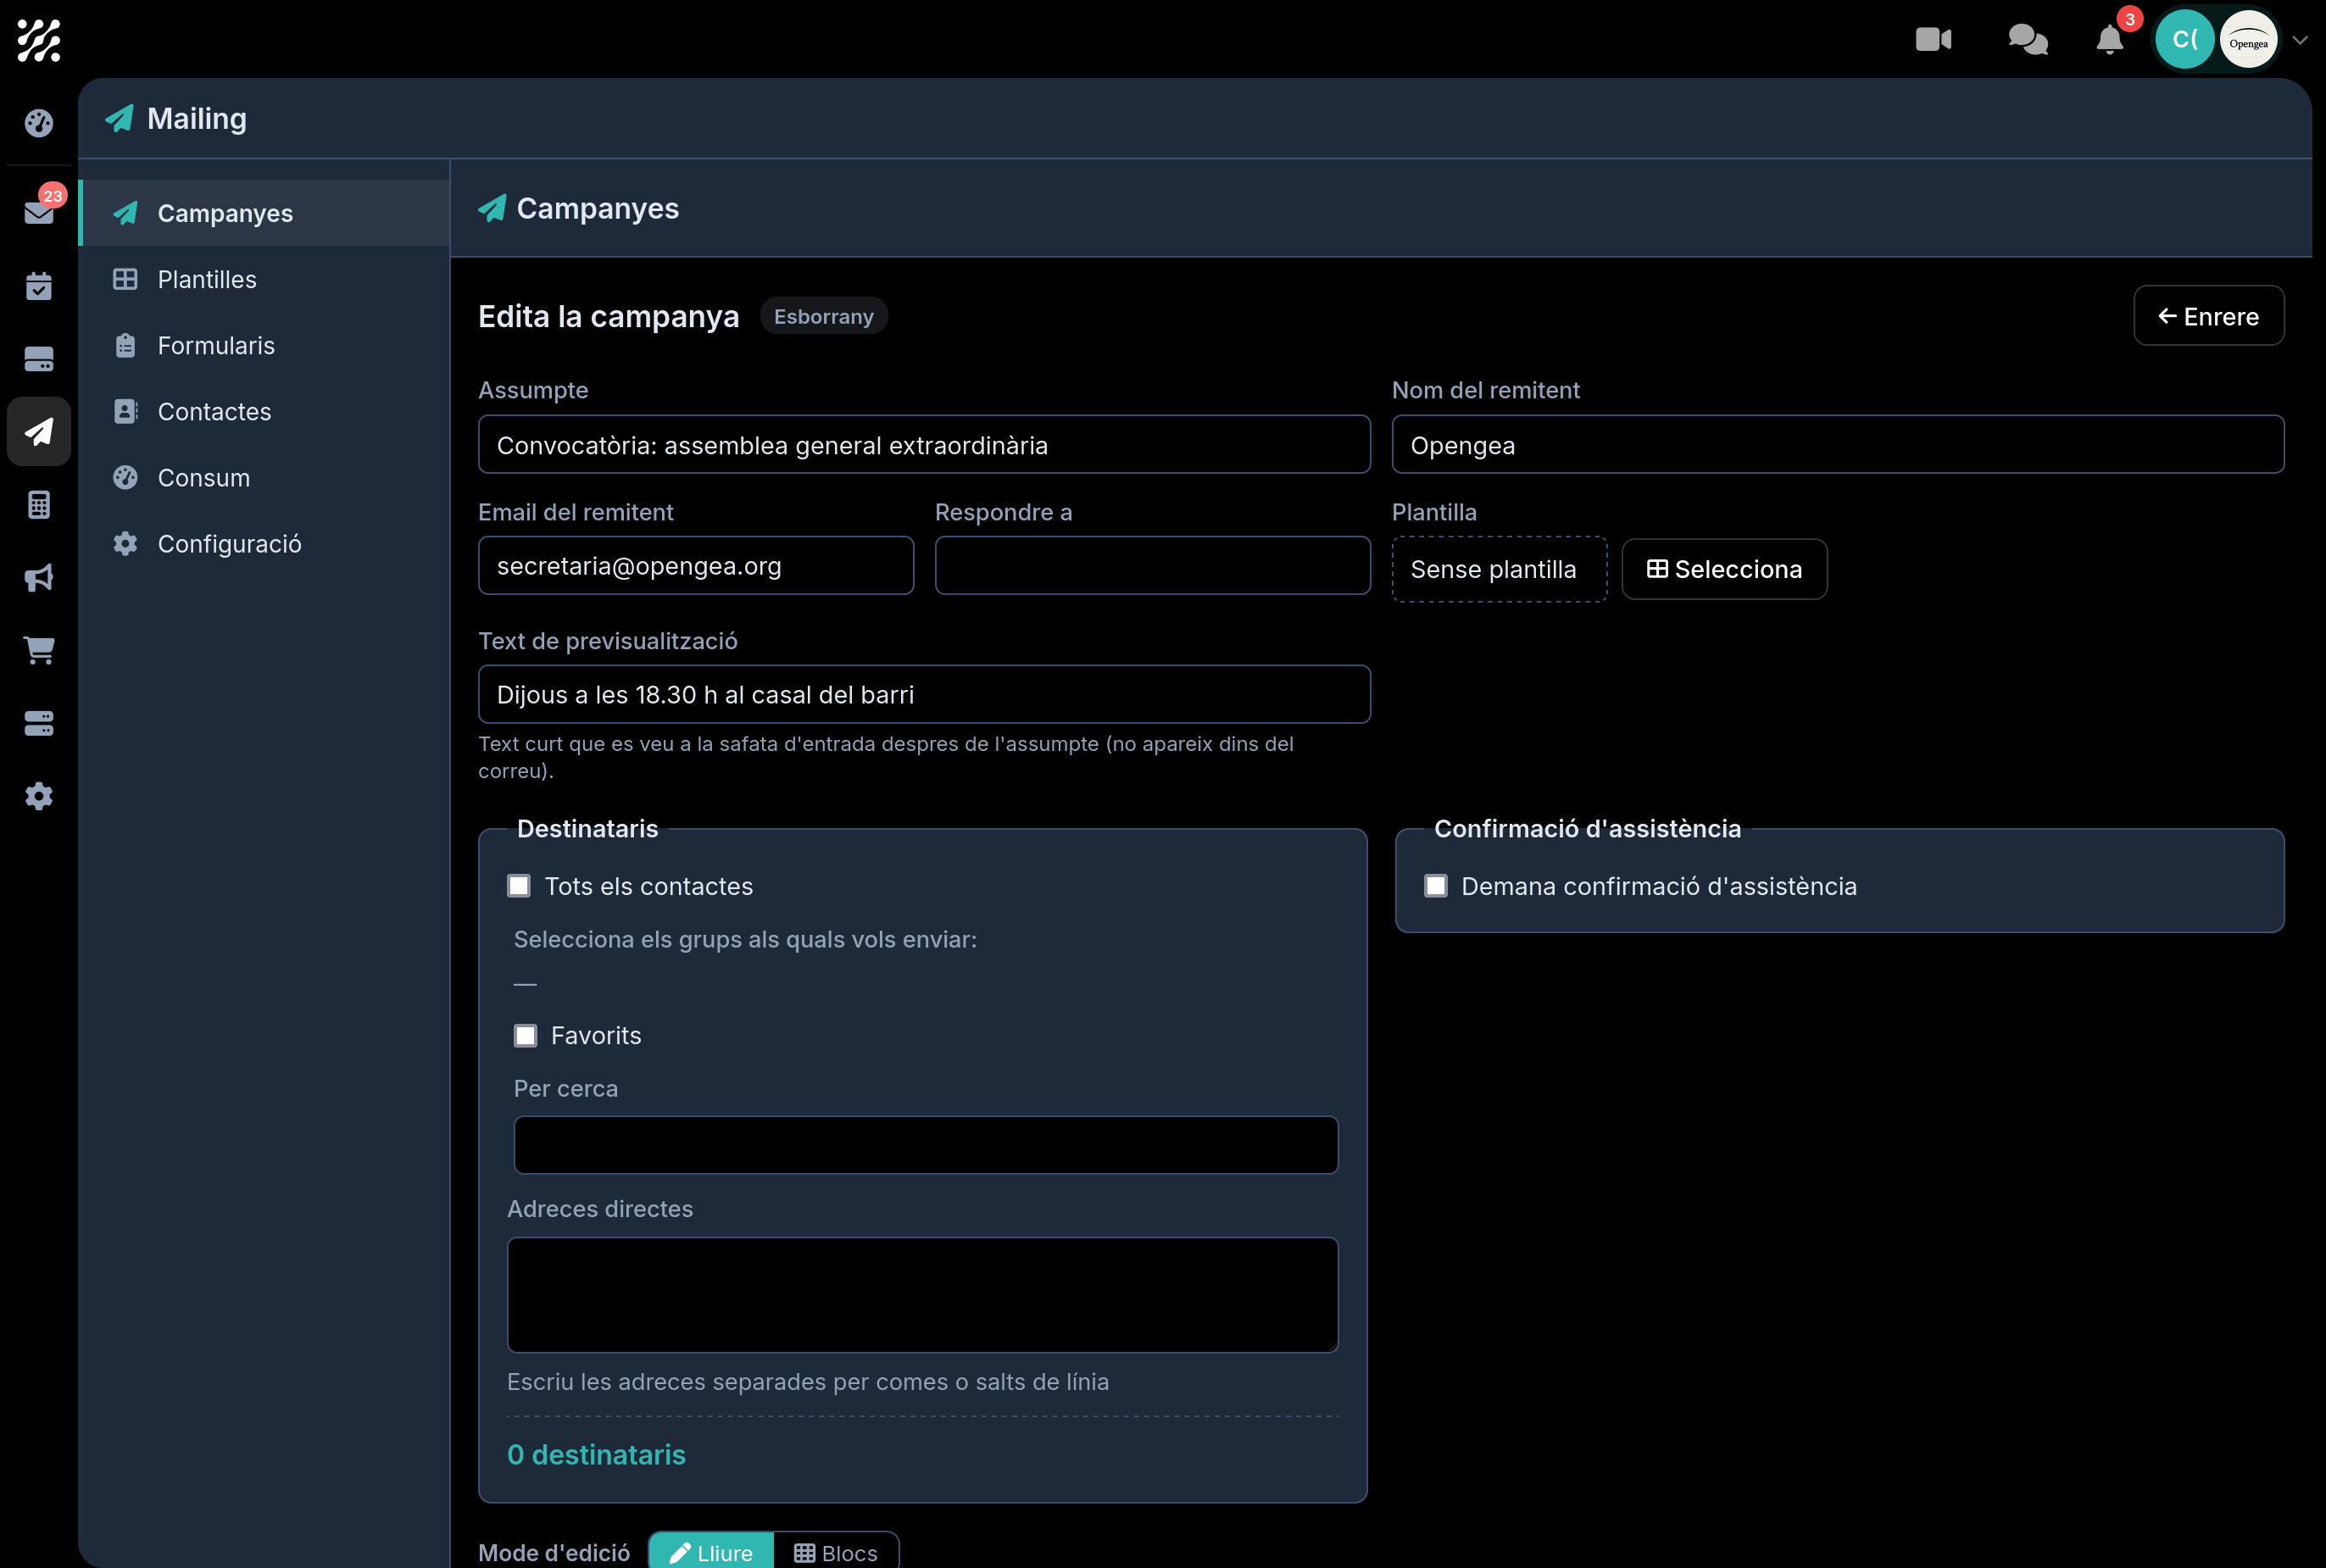
Task: Click the app logo at top left
Action: coord(38,40)
